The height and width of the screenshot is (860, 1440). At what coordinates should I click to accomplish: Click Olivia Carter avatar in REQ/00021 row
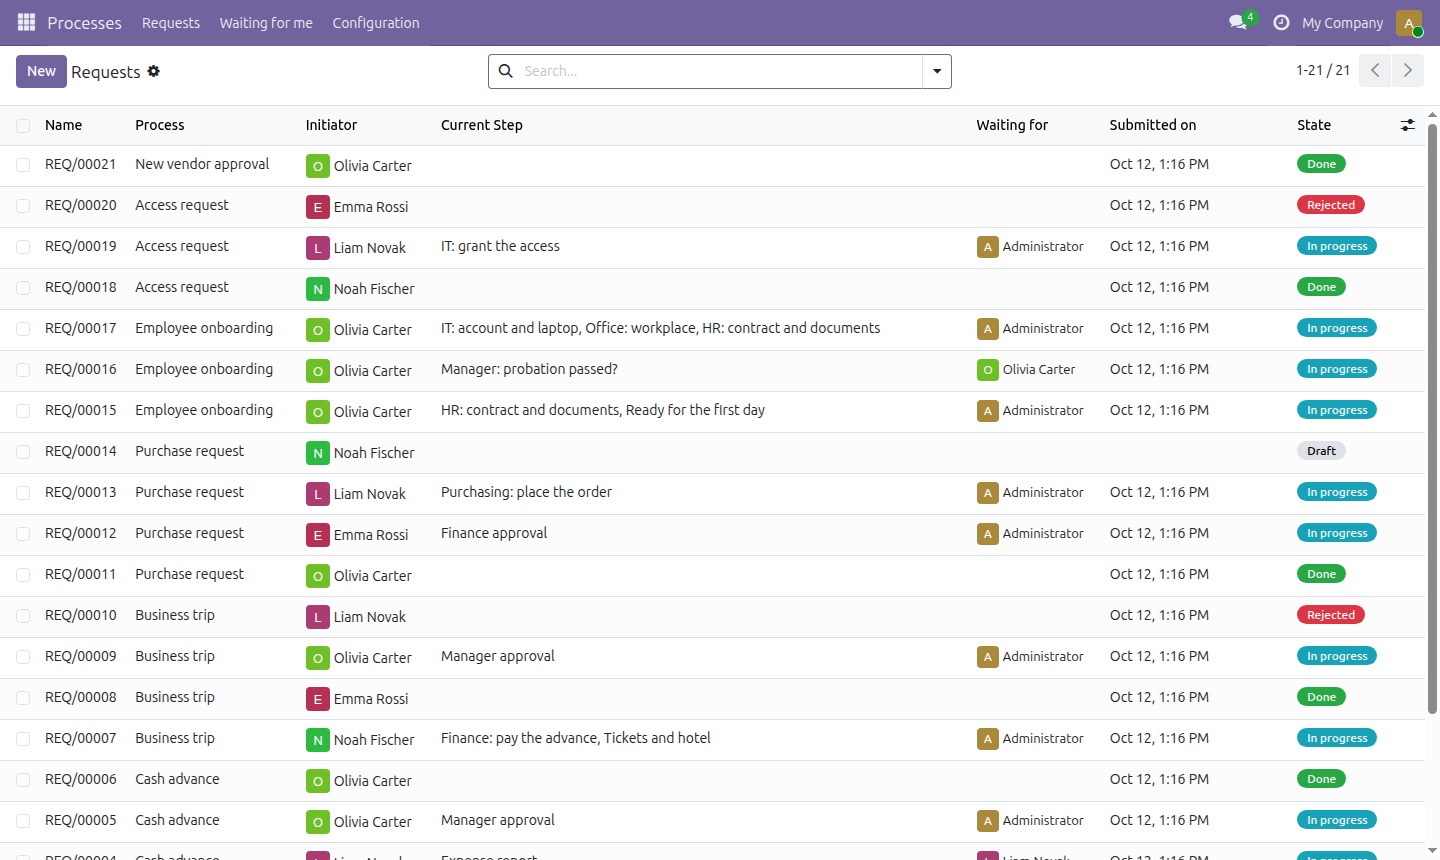(317, 166)
